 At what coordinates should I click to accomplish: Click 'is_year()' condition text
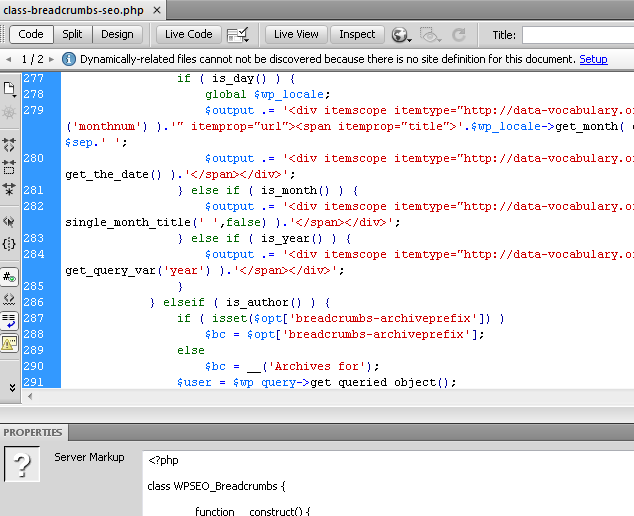coord(291,239)
